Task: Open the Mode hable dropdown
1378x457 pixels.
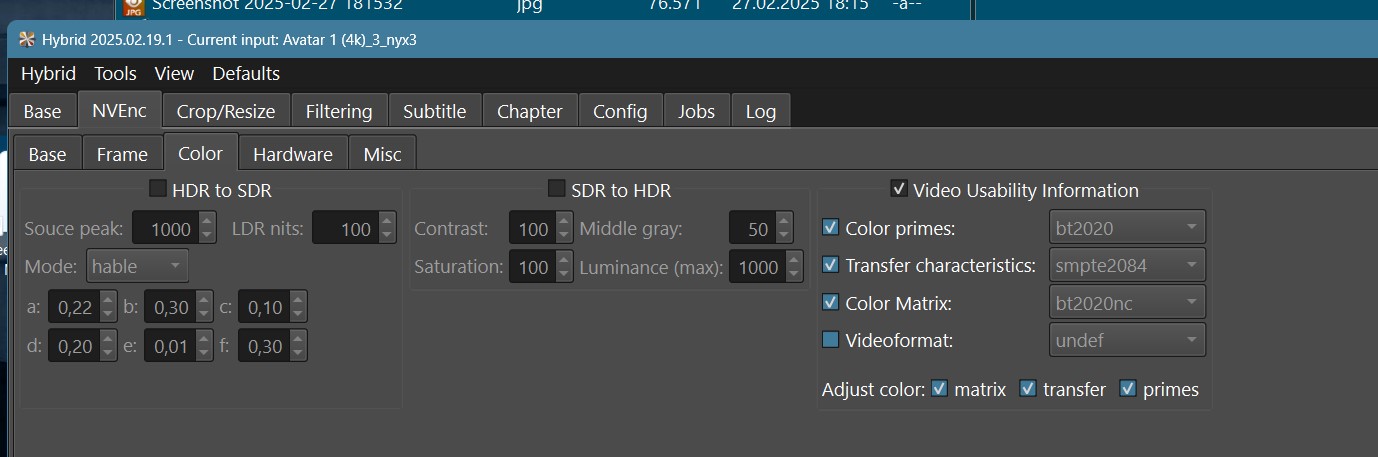Action: click(x=138, y=266)
